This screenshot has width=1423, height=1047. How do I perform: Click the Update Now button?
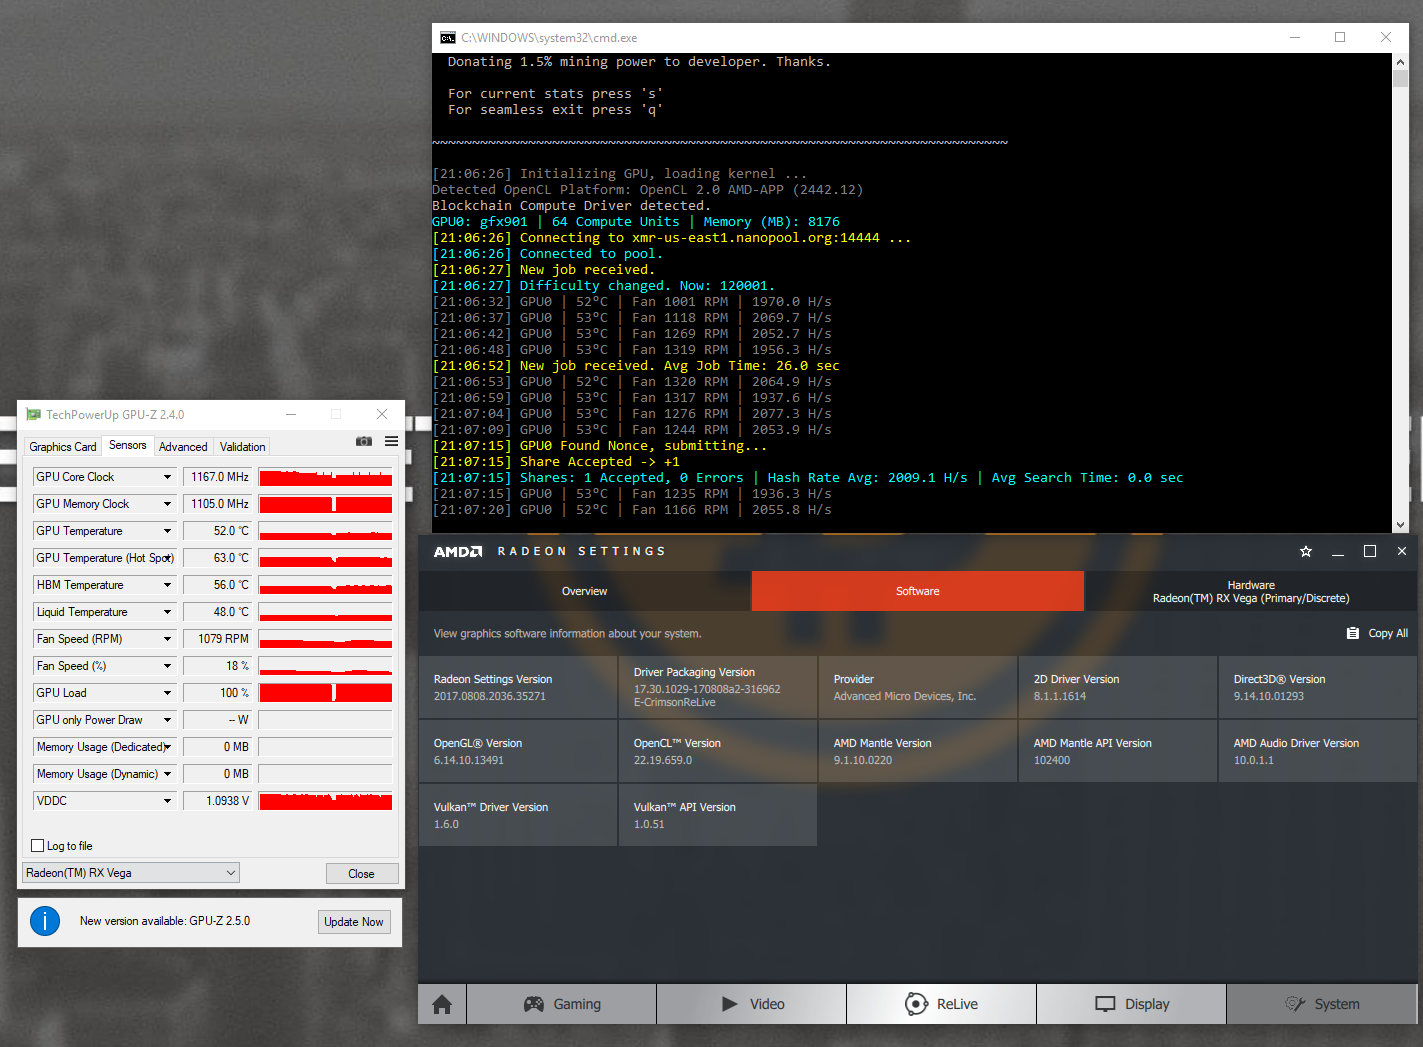pyautogui.click(x=354, y=922)
